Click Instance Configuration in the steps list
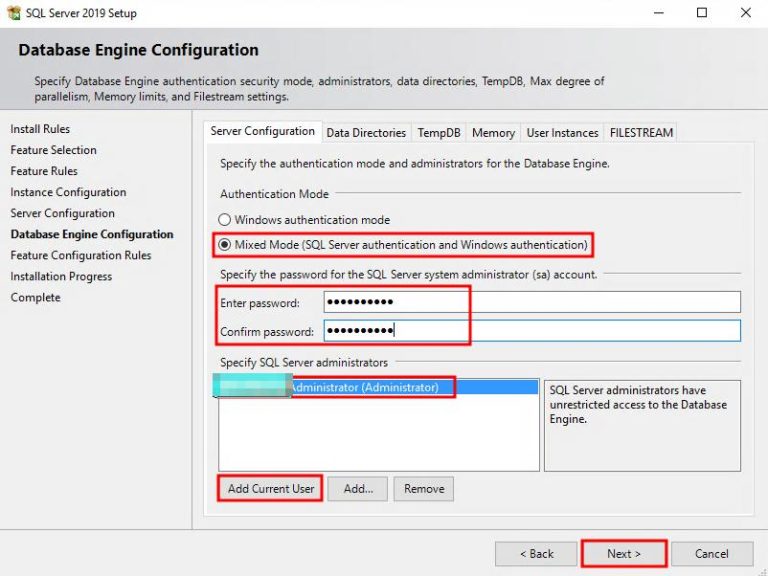768x576 pixels. pos(68,192)
